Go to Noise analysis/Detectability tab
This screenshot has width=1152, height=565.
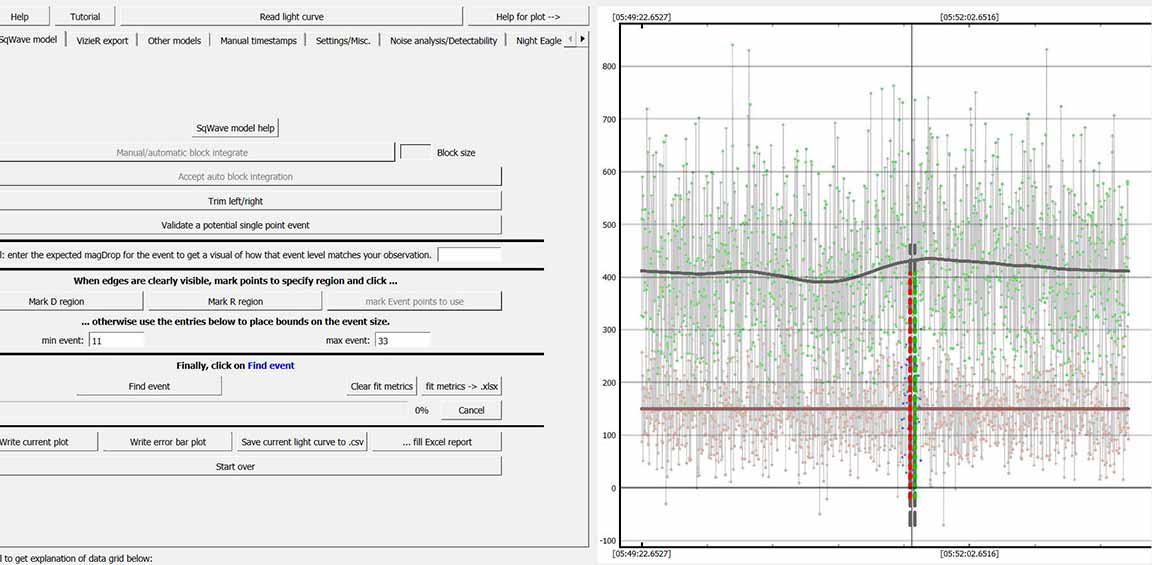click(x=443, y=40)
